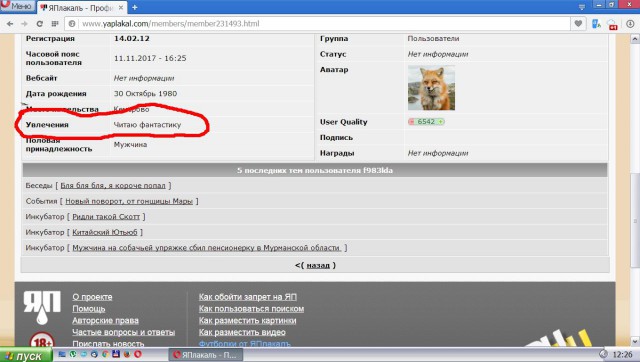Image resolution: width=640 pixels, height=362 pixels.
Task: Click the minus on User Quality rating
Action: (411, 122)
